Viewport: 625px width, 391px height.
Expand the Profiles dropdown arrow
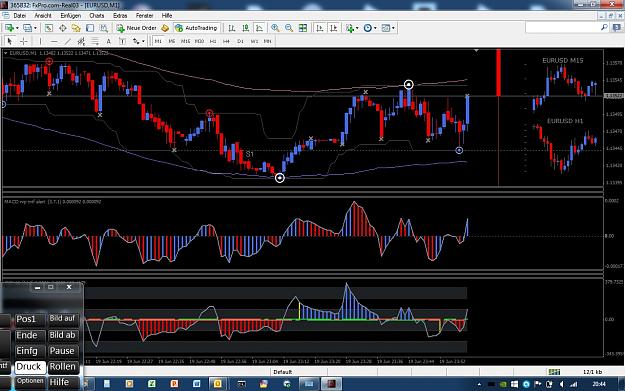[x=35, y=28]
